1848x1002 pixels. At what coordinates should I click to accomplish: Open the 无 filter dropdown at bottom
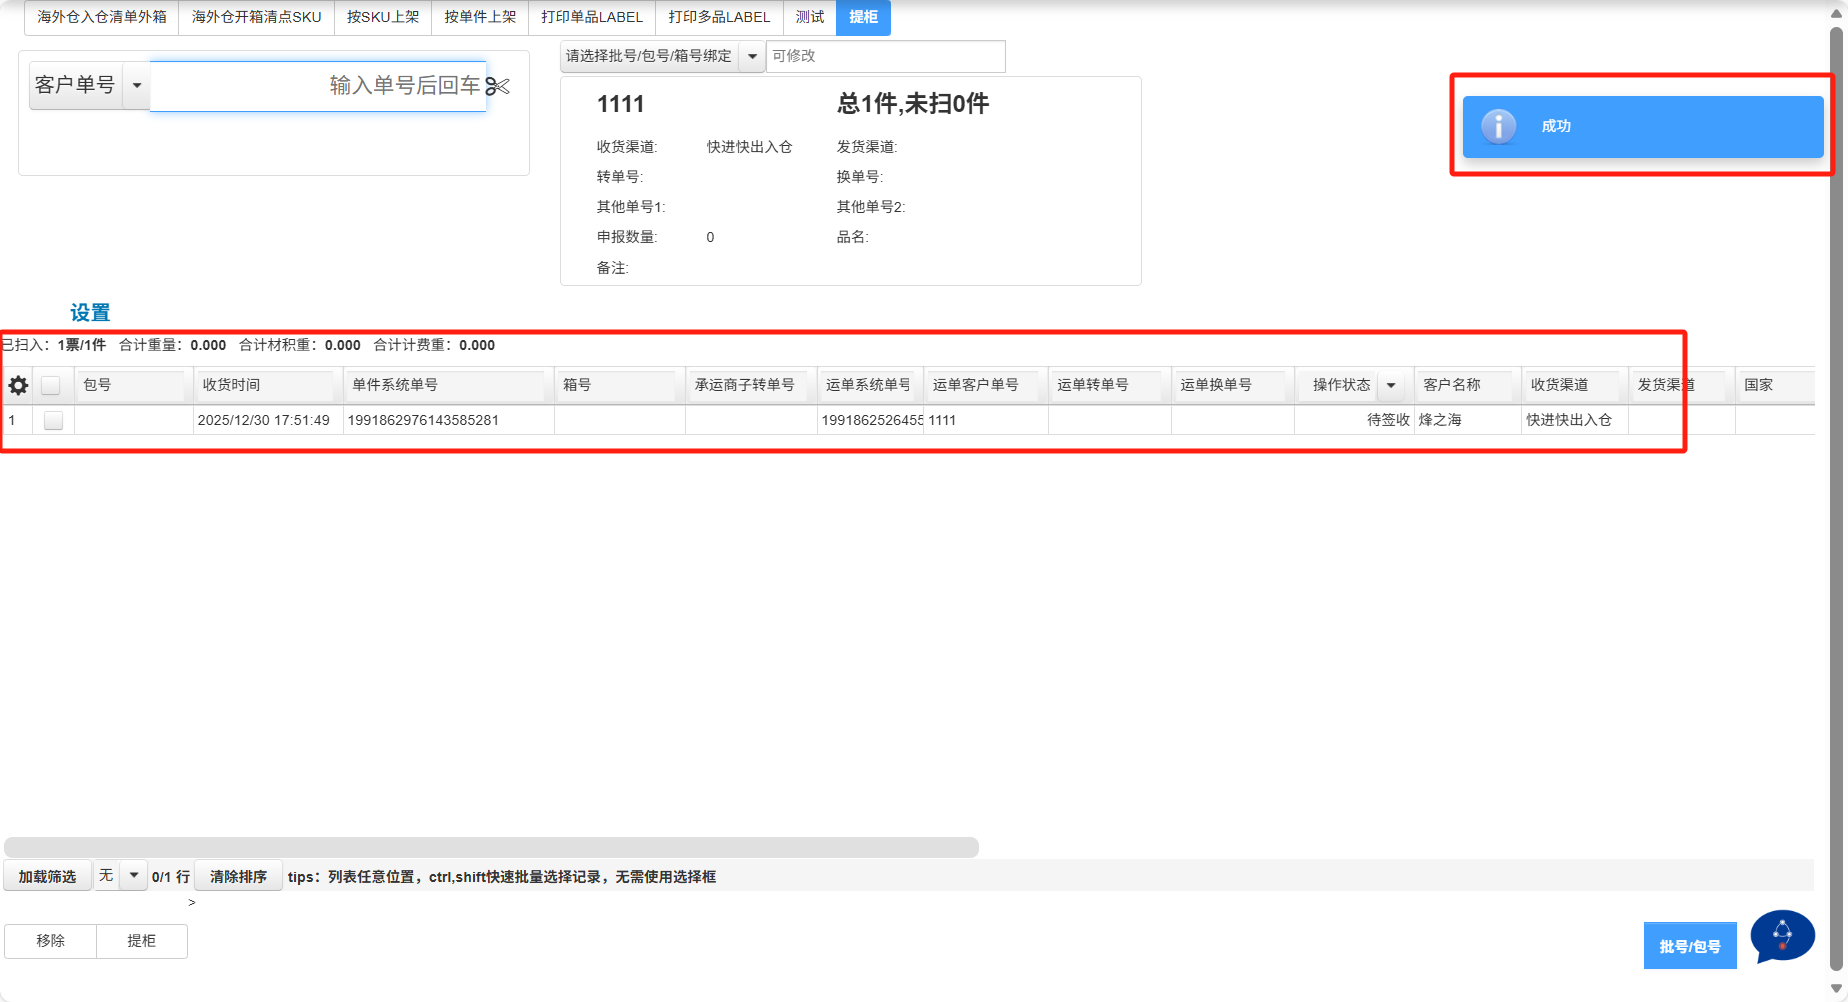(x=133, y=876)
